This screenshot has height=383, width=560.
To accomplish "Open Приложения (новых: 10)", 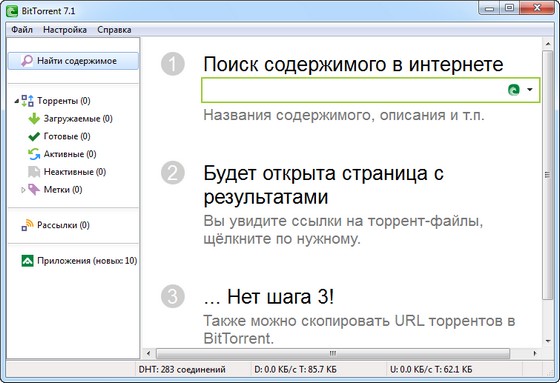I will click(x=87, y=261).
